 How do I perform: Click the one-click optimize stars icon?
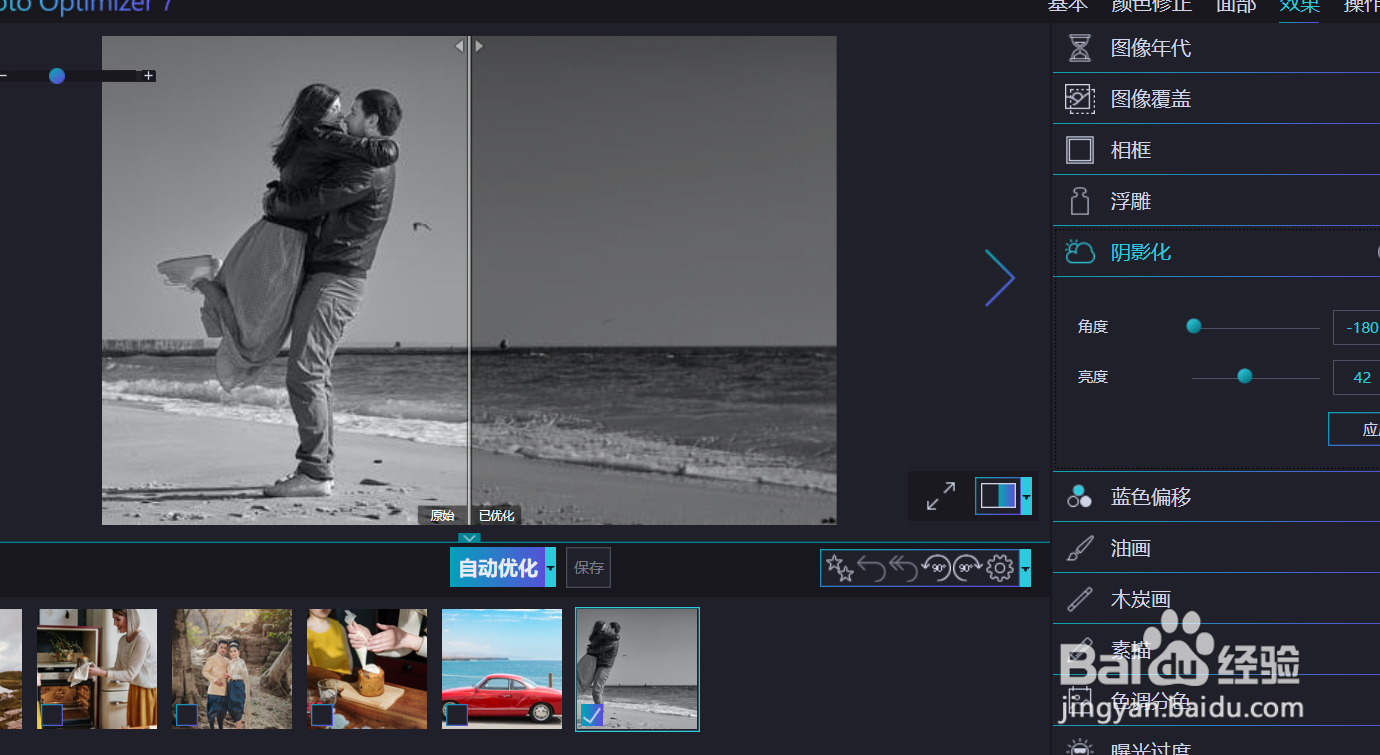pyautogui.click(x=840, y=569)
